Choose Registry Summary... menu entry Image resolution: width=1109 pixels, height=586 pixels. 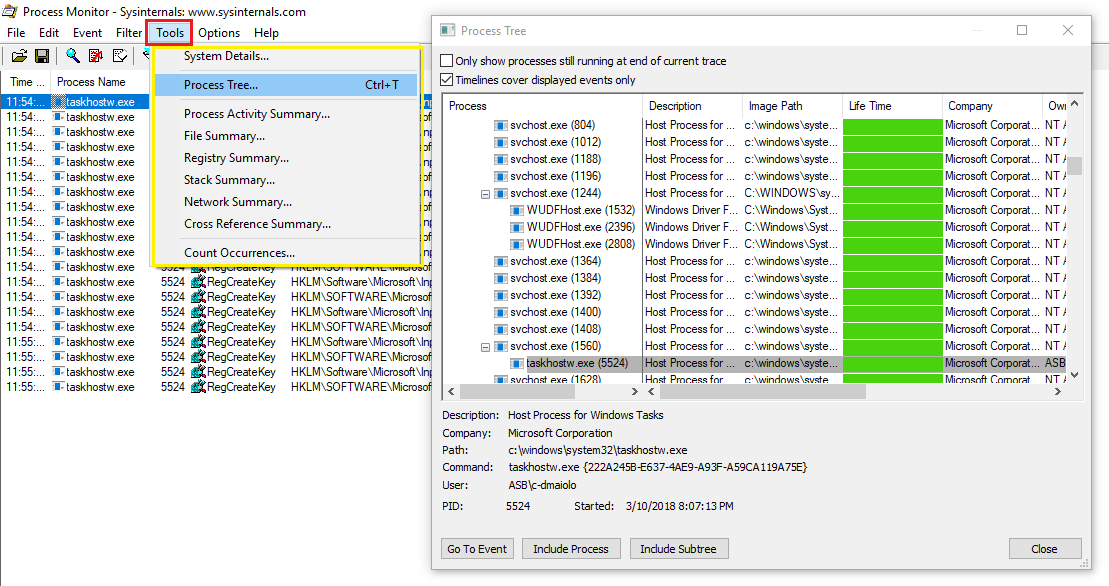point(286,158)
